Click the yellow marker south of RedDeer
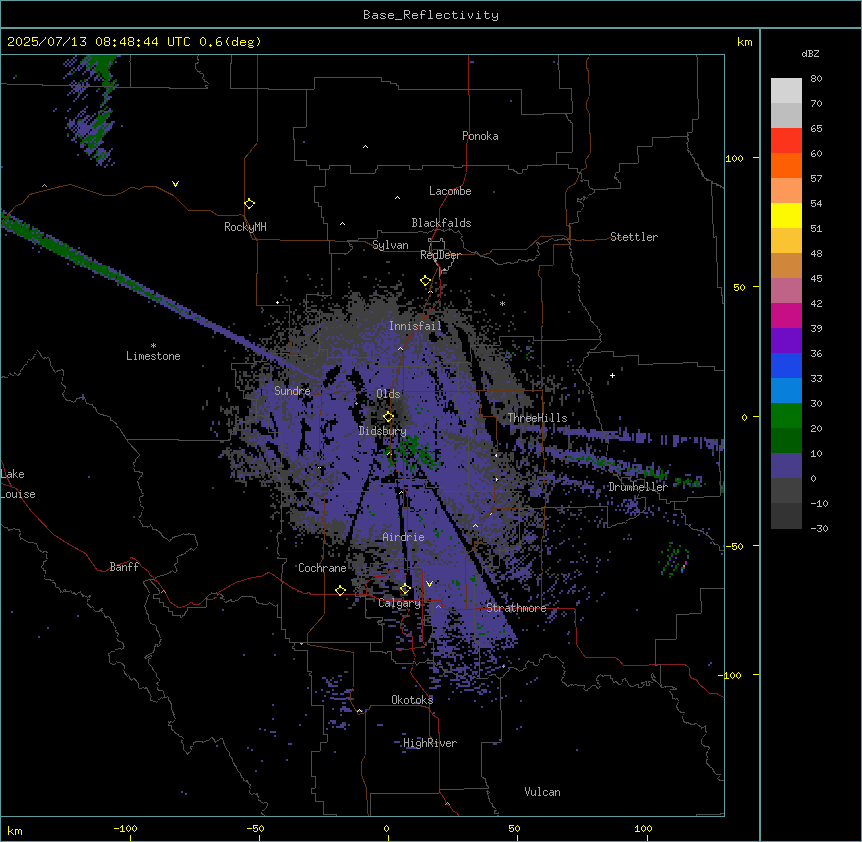Image resolution: width=862 pixels, height=842 pixels. 425,281
